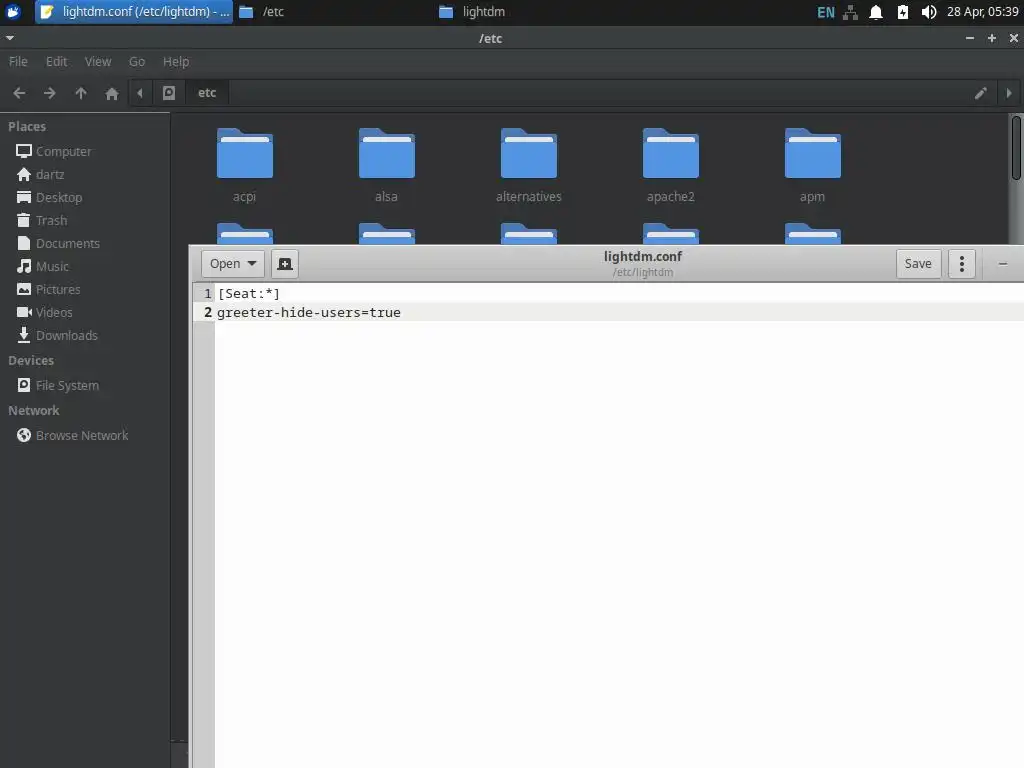The image size is (1024, 768).
Task: Open the apache2 folder
Action: coord(671,166)
